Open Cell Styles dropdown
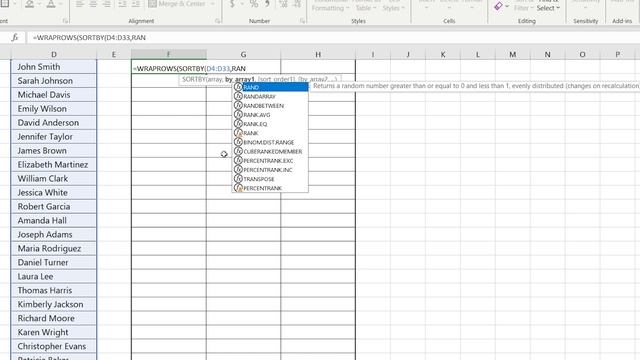The image size is (640, 360). point(393,6)
